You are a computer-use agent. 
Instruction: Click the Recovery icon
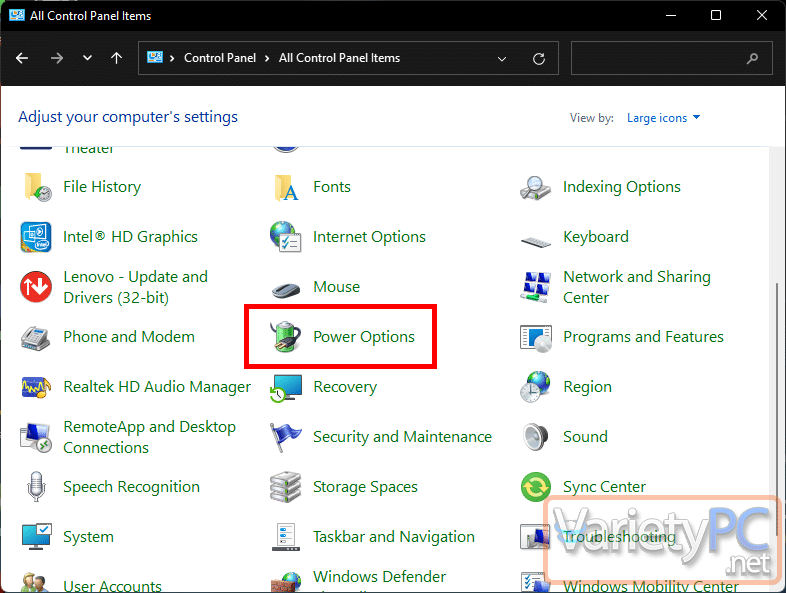point(286,387)
